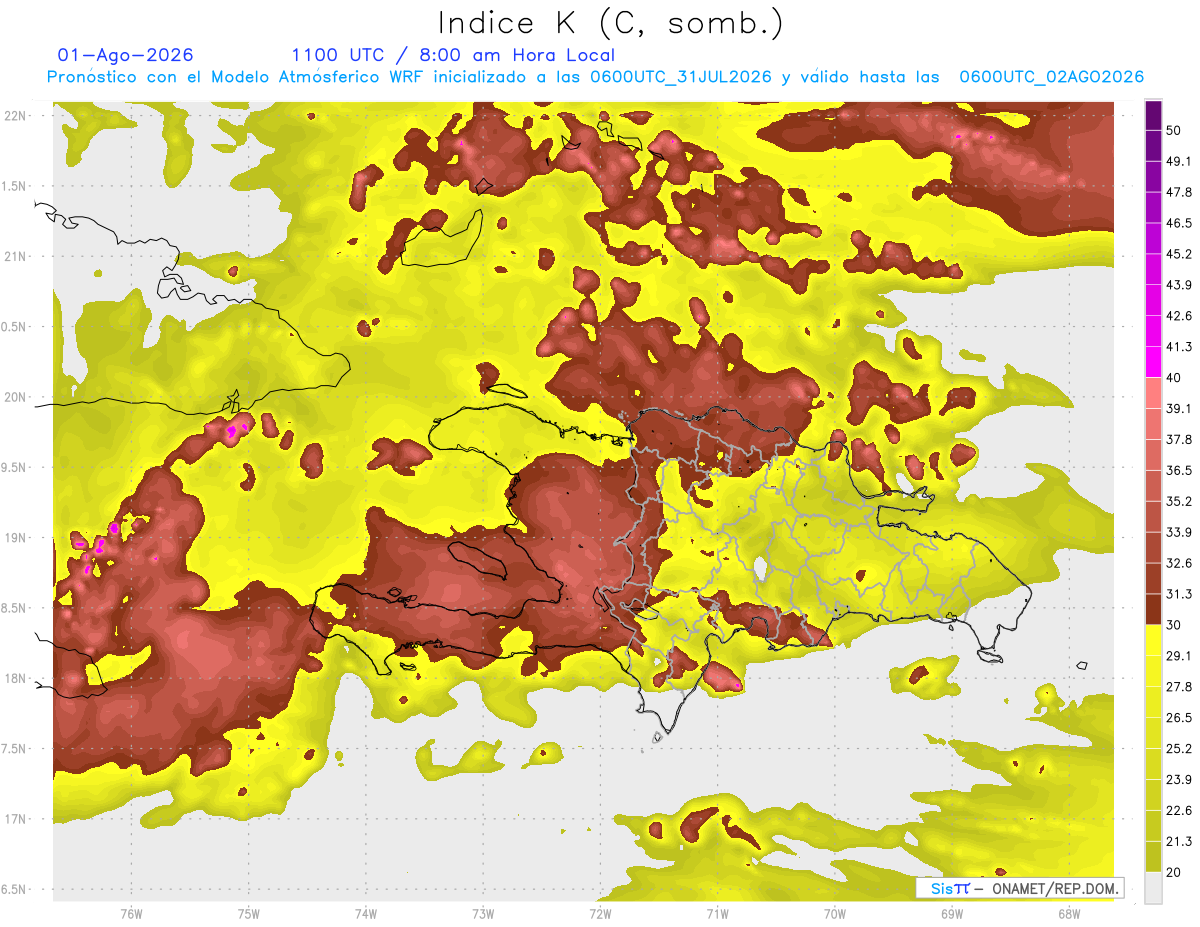Click colorbar value "36.5"
Screen dimensions: 1200x927
1178,471
